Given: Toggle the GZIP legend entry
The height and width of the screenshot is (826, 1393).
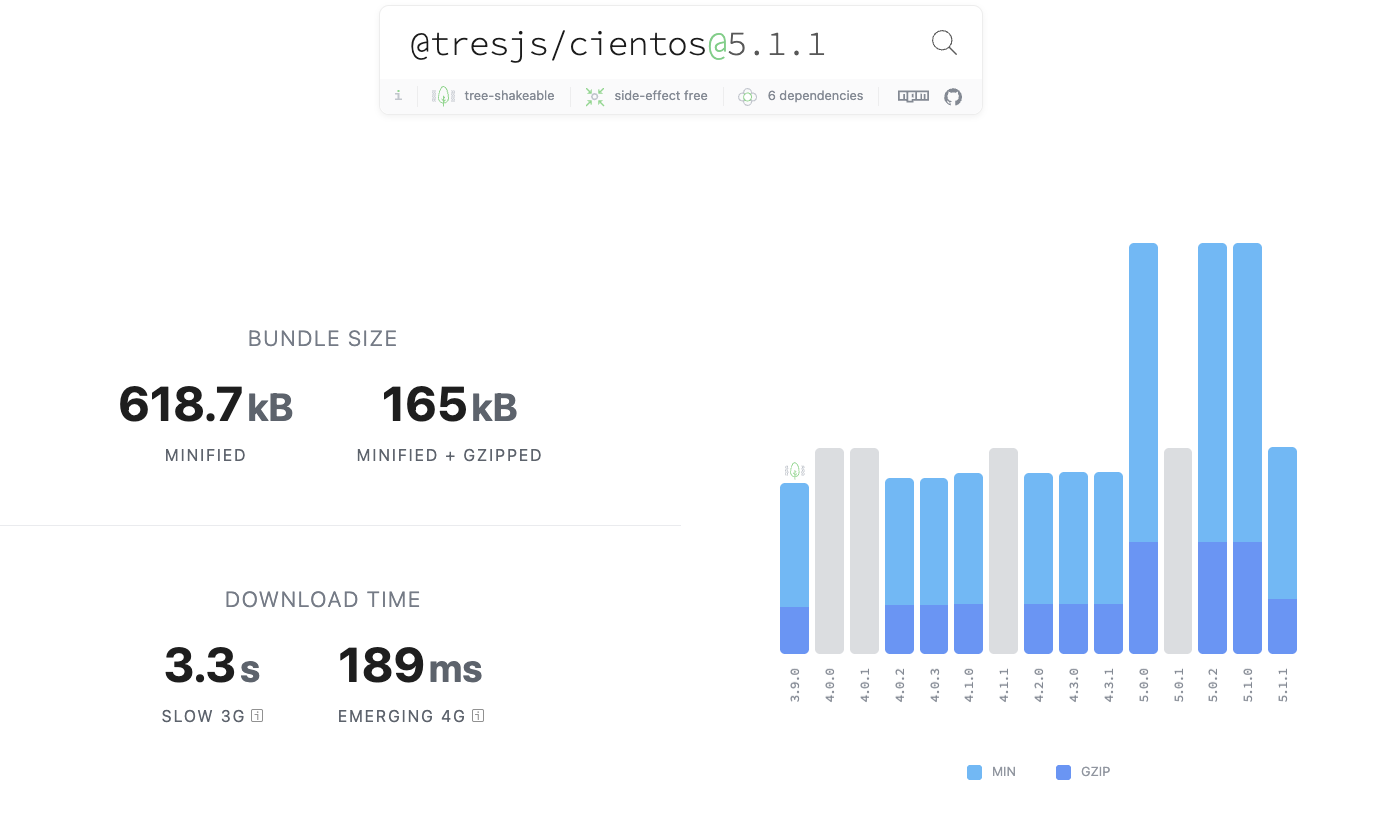Looking at the screenshot, I should coord(1097,771).
